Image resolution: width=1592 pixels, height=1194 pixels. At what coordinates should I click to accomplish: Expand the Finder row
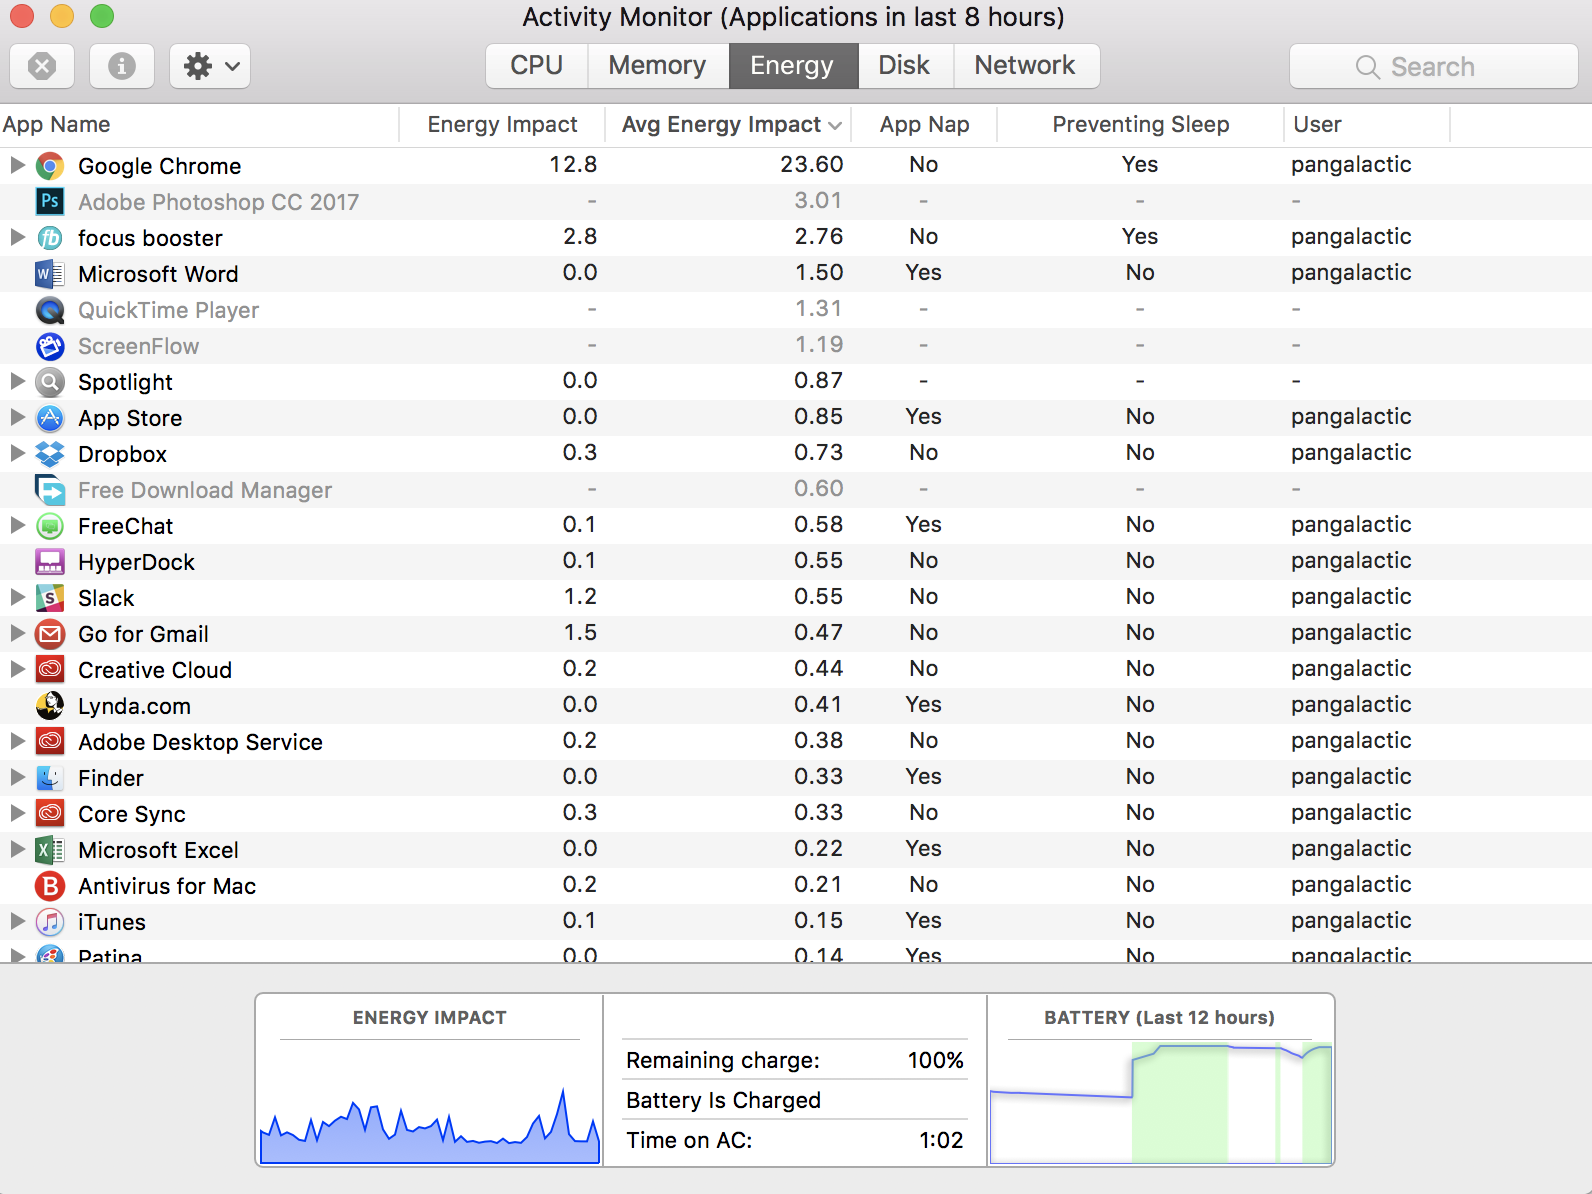pos(17,777)
